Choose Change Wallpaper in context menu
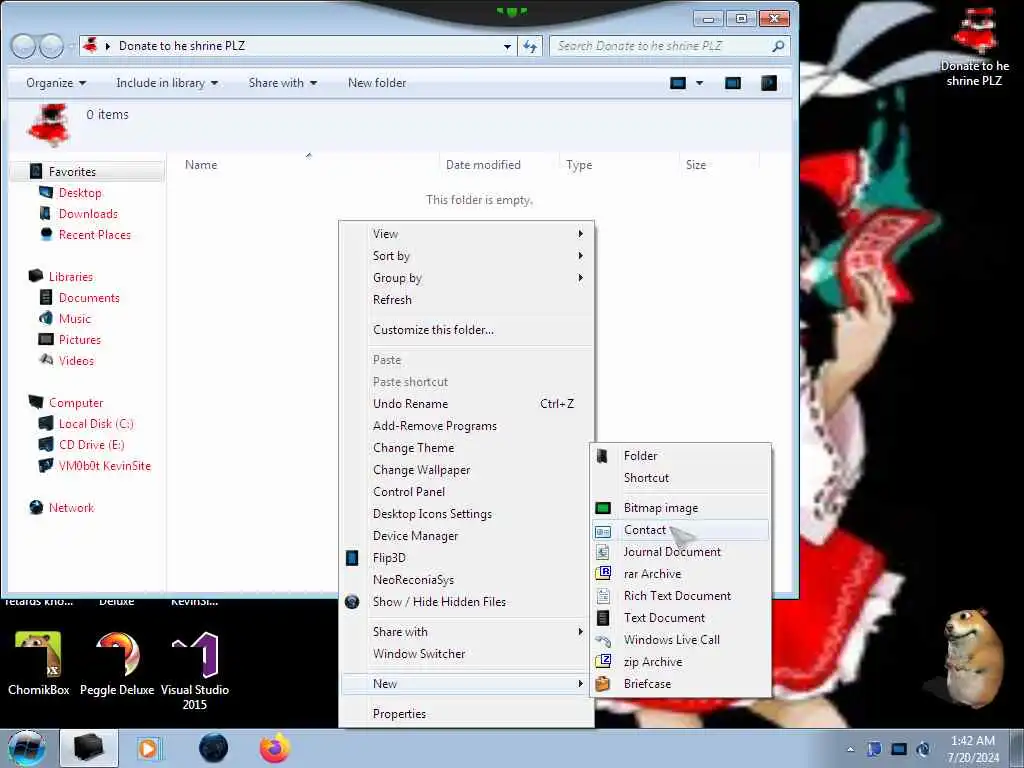The image size is (1024, 768). (x=466, y=470)
